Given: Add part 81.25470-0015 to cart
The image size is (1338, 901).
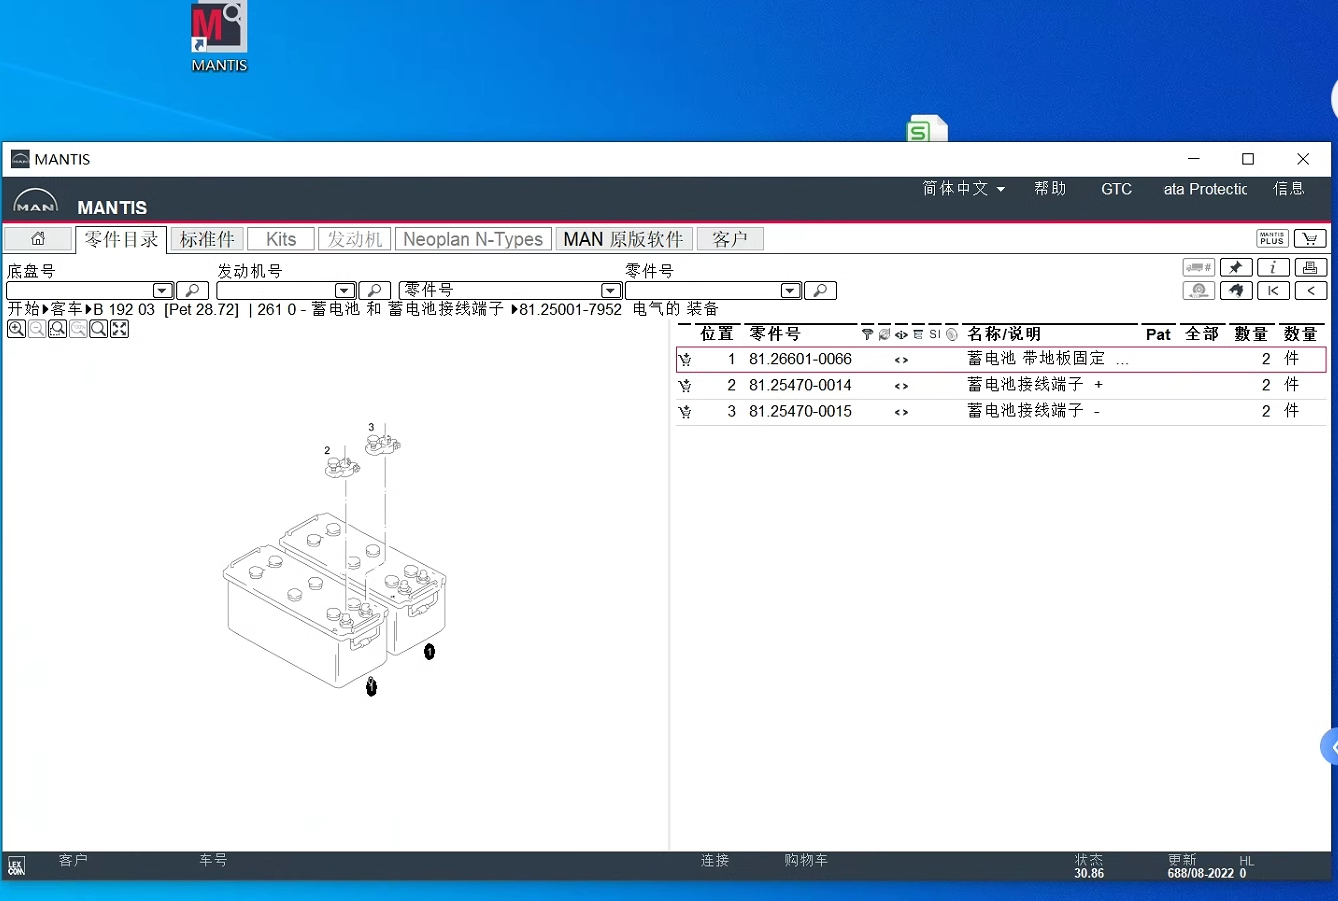Looking at the screenshot, I should pyautogui.click(x=685, y=412).
